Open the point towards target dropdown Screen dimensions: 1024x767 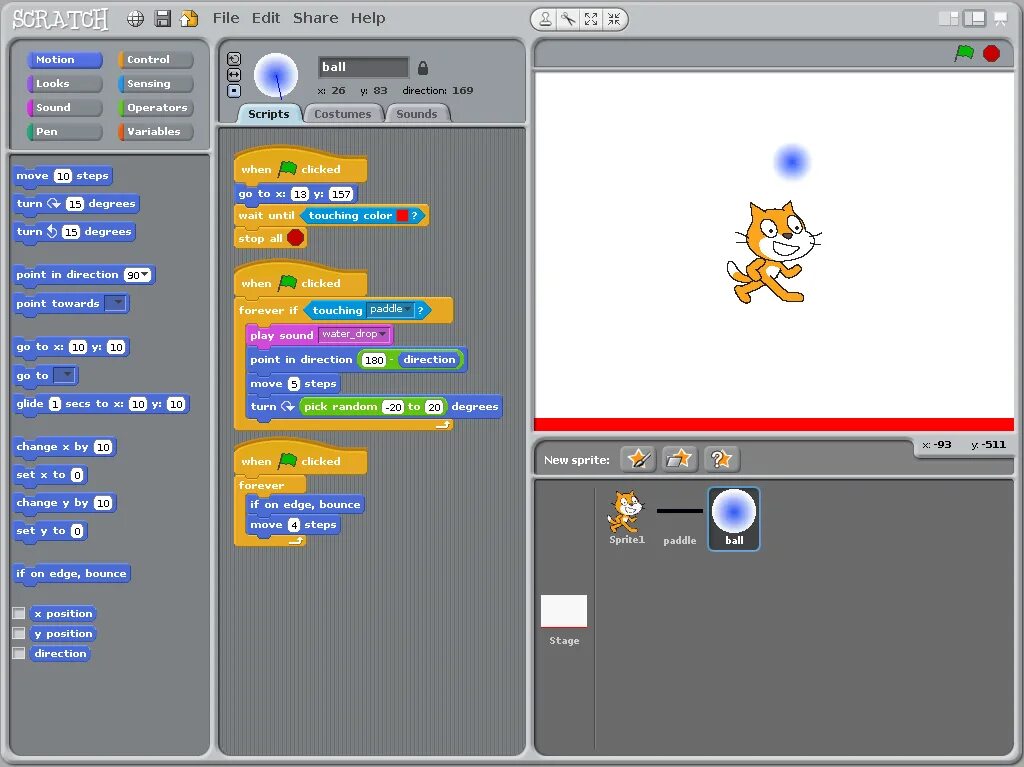point(116,303)
